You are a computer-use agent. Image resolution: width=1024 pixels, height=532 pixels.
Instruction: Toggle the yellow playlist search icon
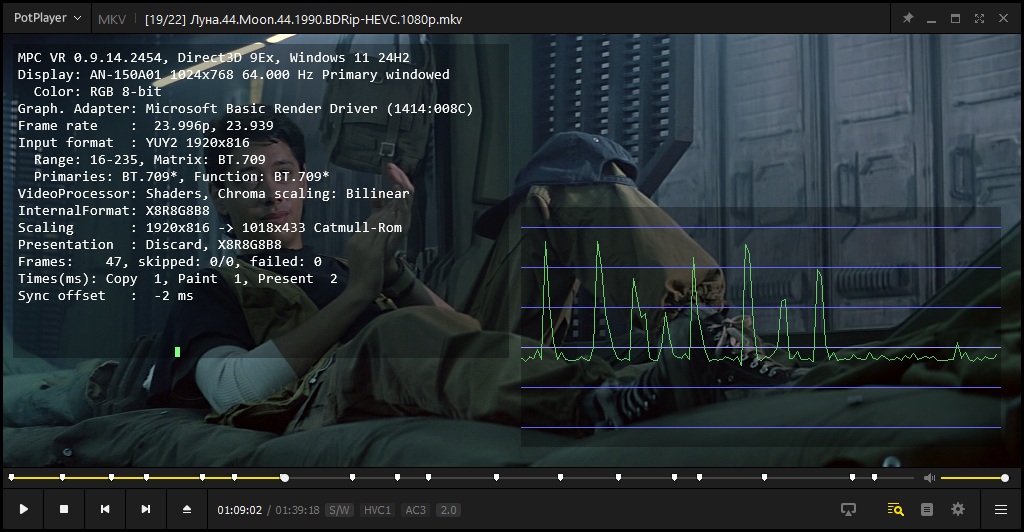click(x=895, y=509)
